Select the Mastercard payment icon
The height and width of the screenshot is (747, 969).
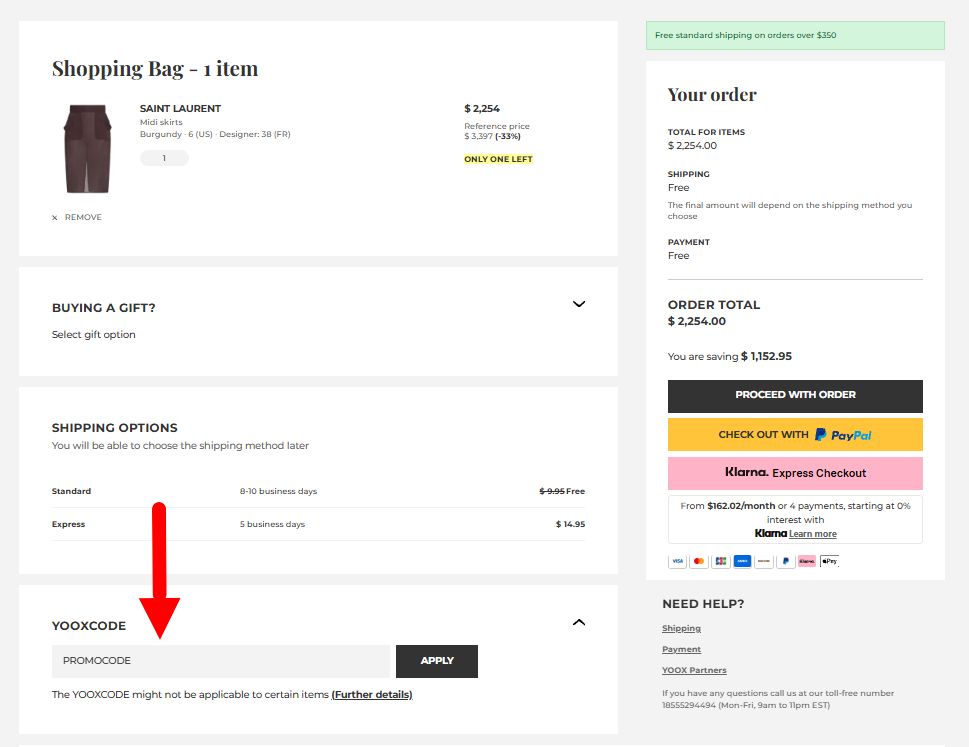click(x=699, y=561)
